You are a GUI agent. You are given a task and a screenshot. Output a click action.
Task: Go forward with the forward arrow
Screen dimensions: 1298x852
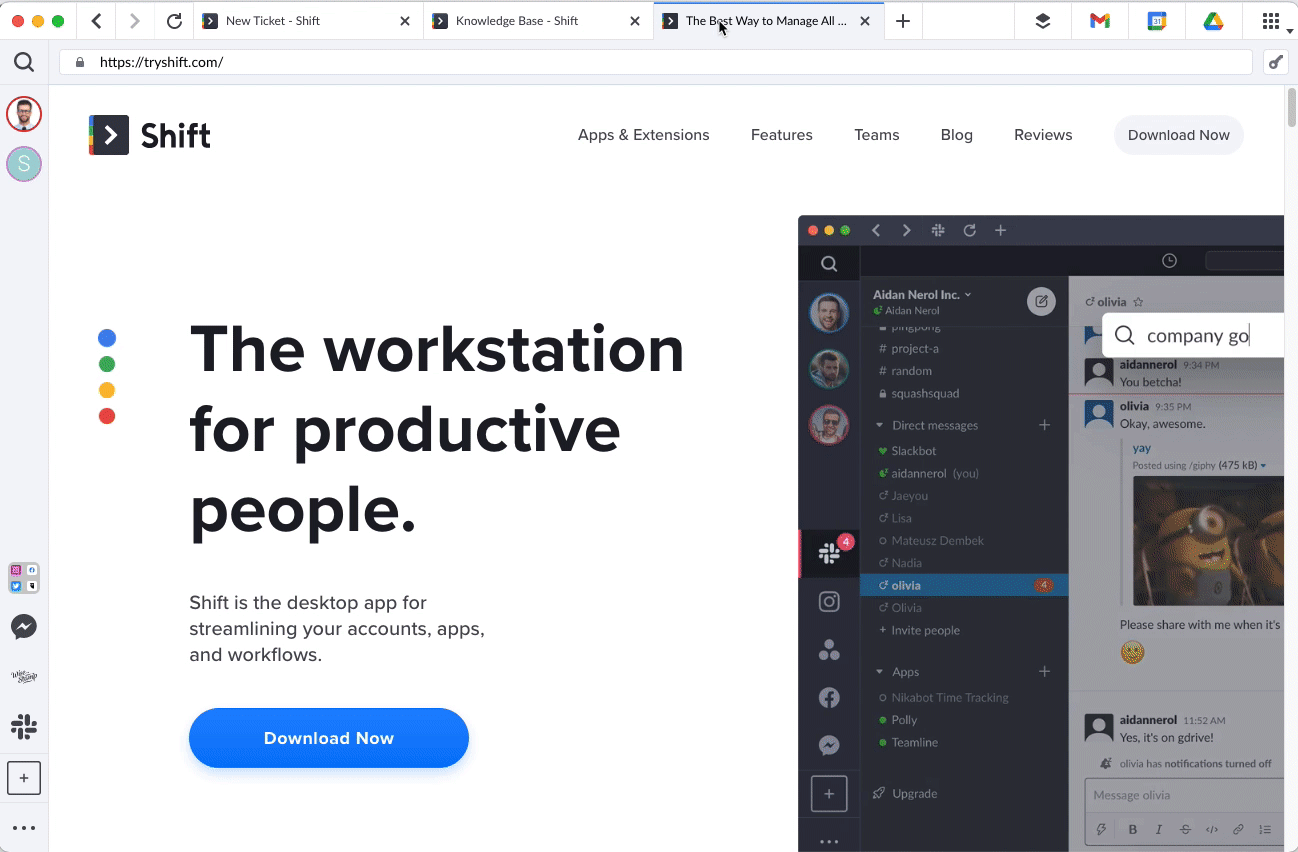135,21
